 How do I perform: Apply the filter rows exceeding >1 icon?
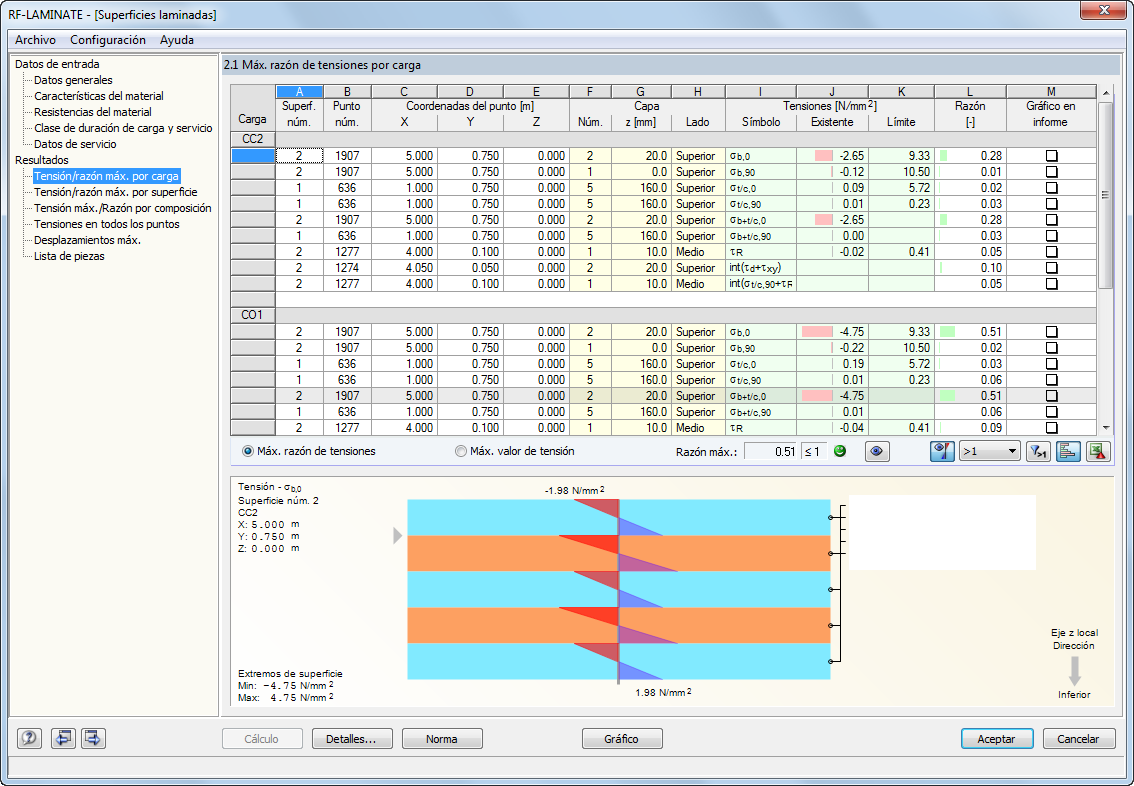pyautogui.click(x=1038, y=451)
